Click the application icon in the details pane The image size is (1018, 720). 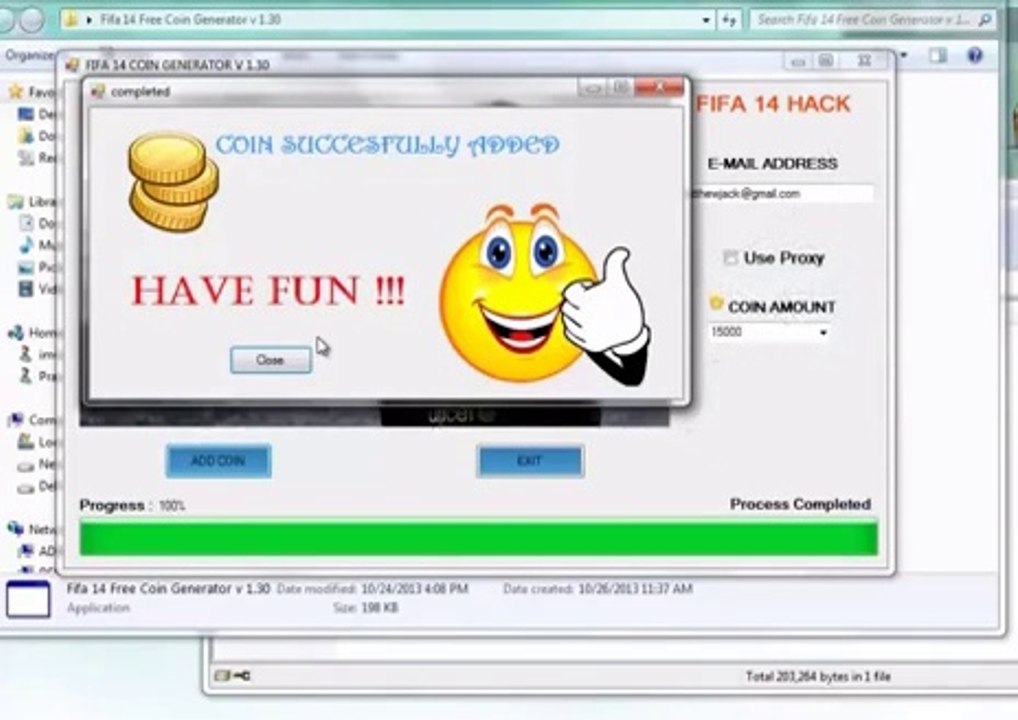[28, 599]
